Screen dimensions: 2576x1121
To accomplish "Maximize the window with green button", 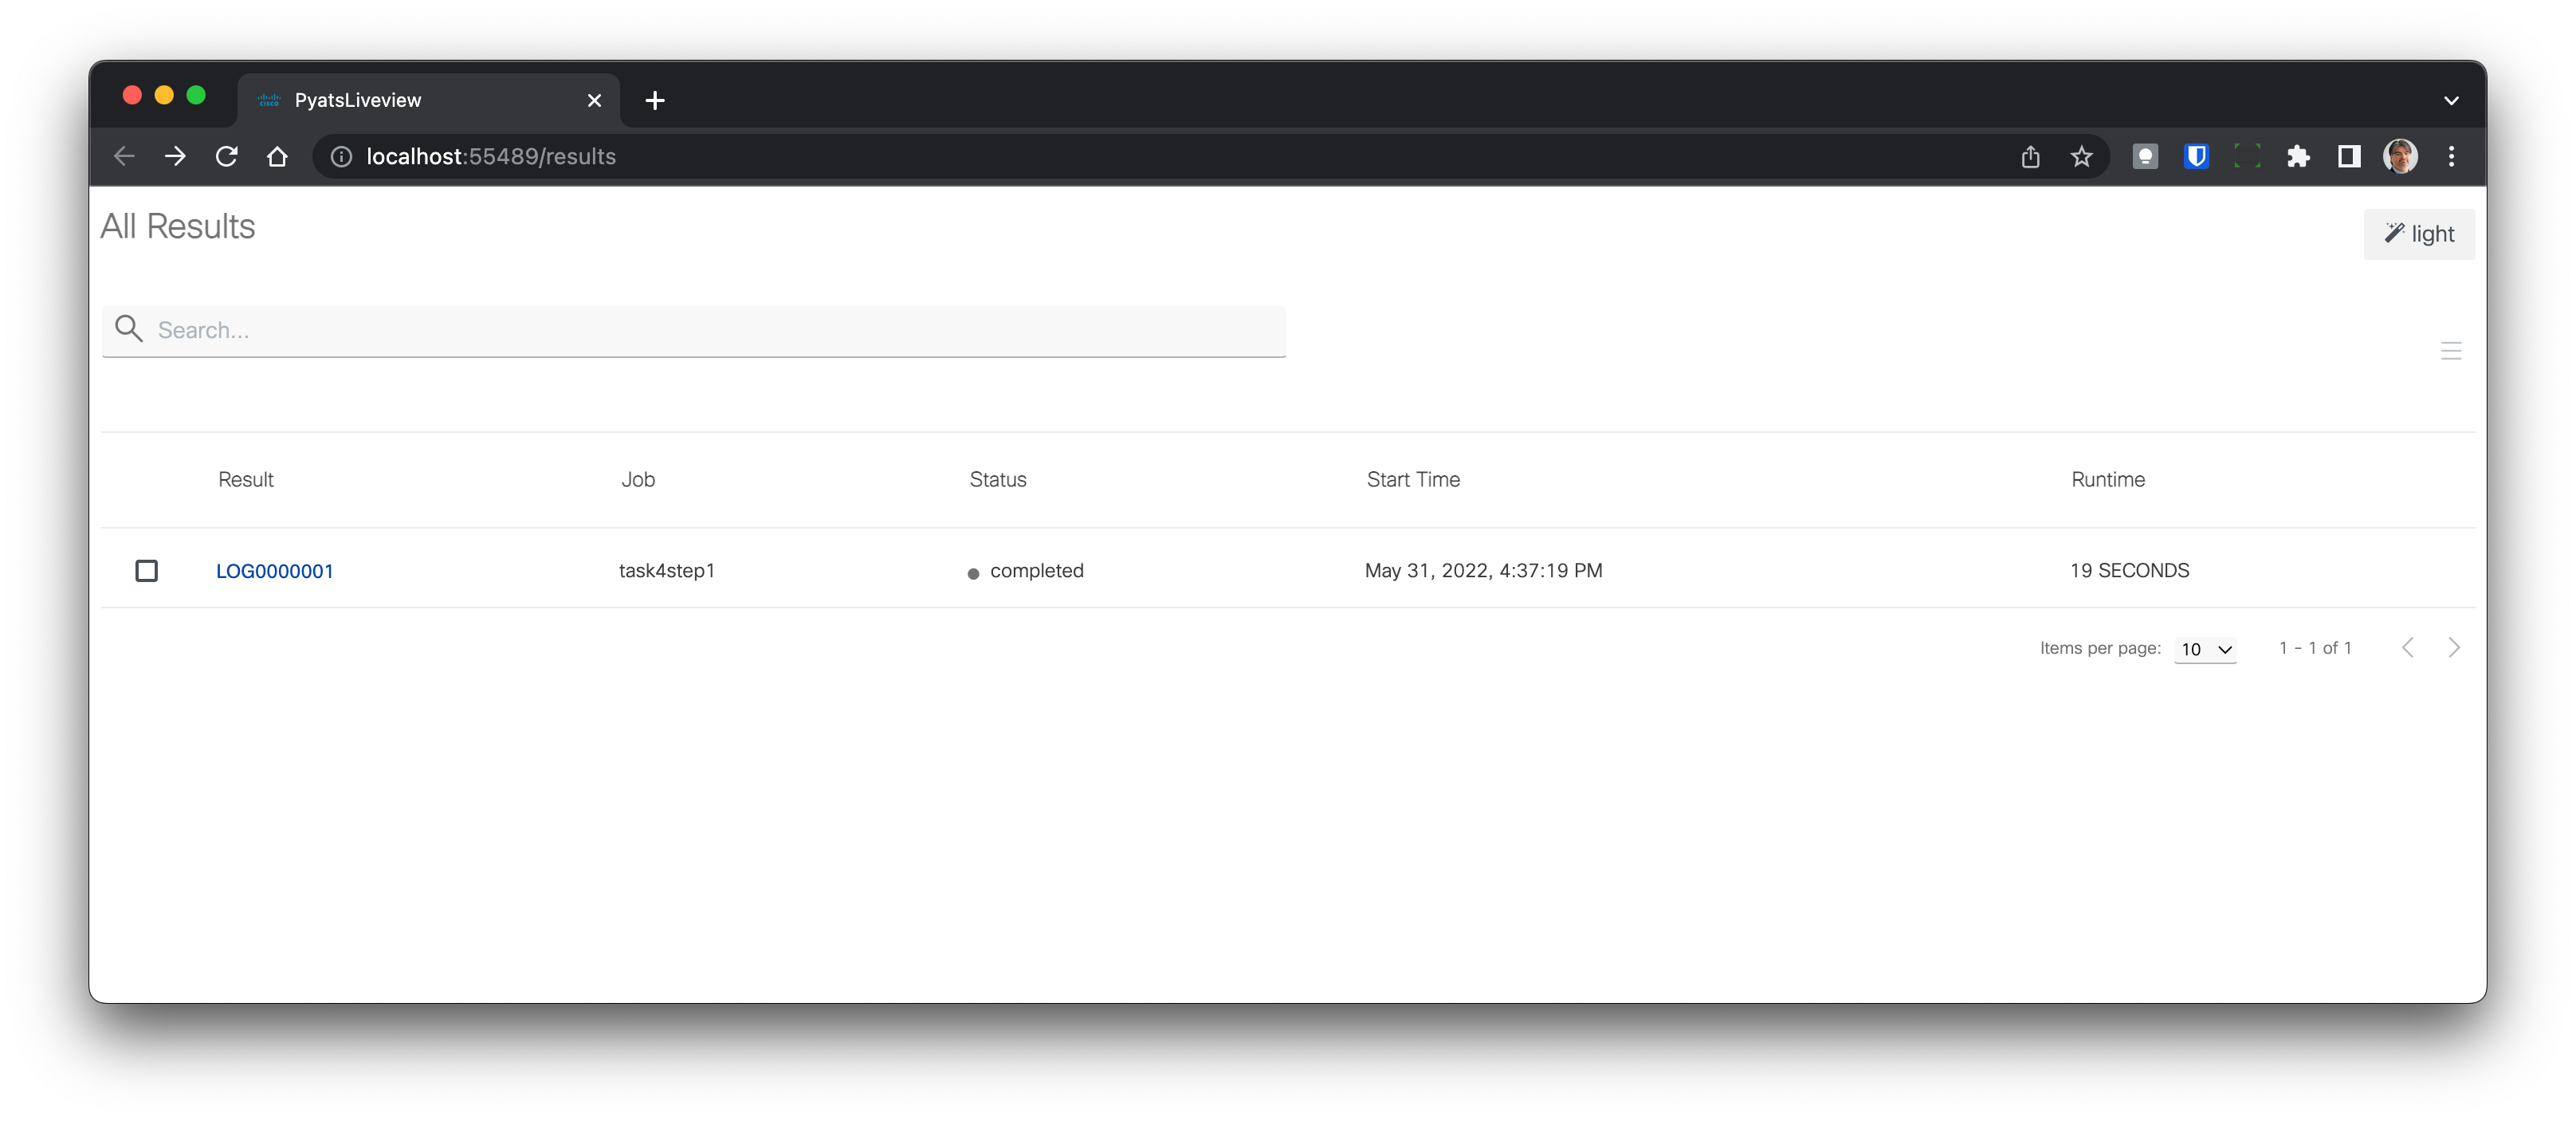I will [196, 95].
